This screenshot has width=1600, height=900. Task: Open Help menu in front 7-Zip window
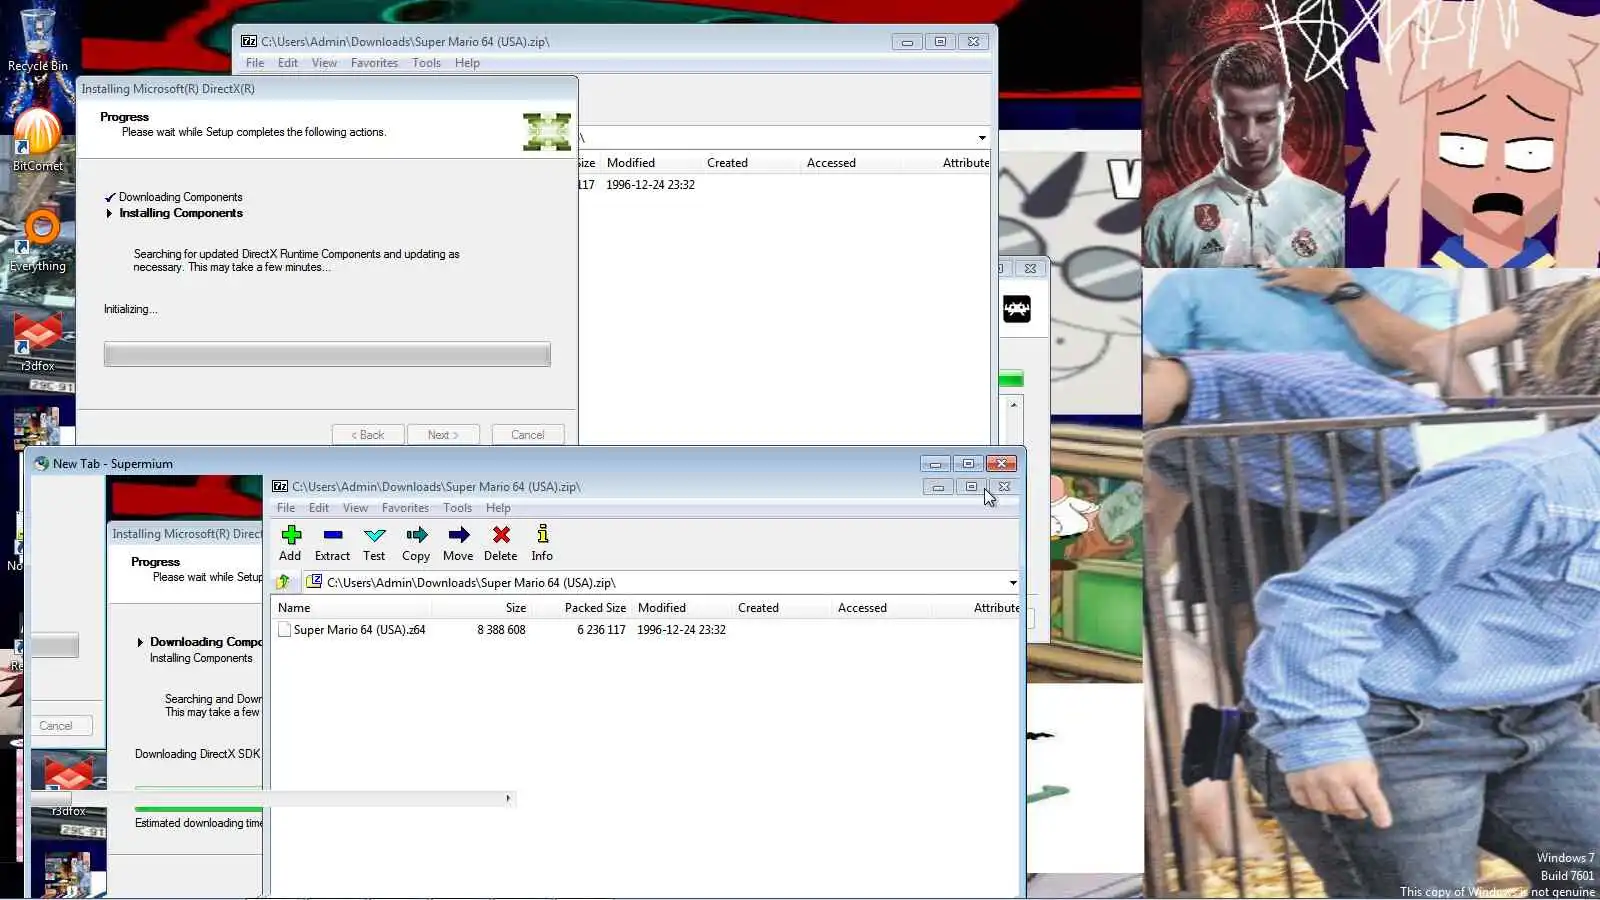point(498,508)
